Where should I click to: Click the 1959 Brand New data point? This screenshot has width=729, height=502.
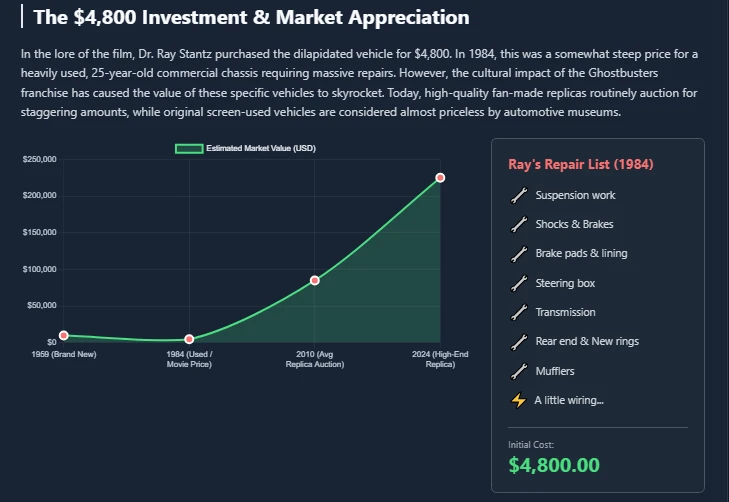pyautogui.click(x=64, y=336)
